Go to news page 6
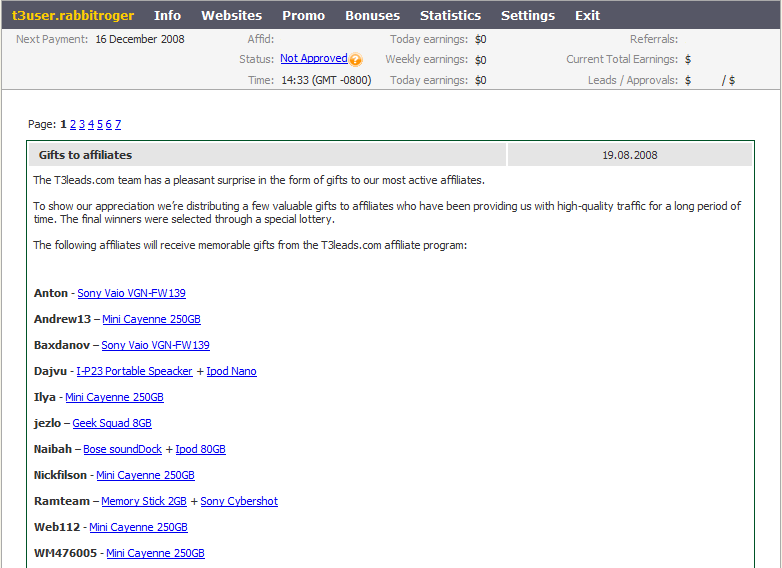The width and height of the screenshot is (782, 568). coord(109,124)
